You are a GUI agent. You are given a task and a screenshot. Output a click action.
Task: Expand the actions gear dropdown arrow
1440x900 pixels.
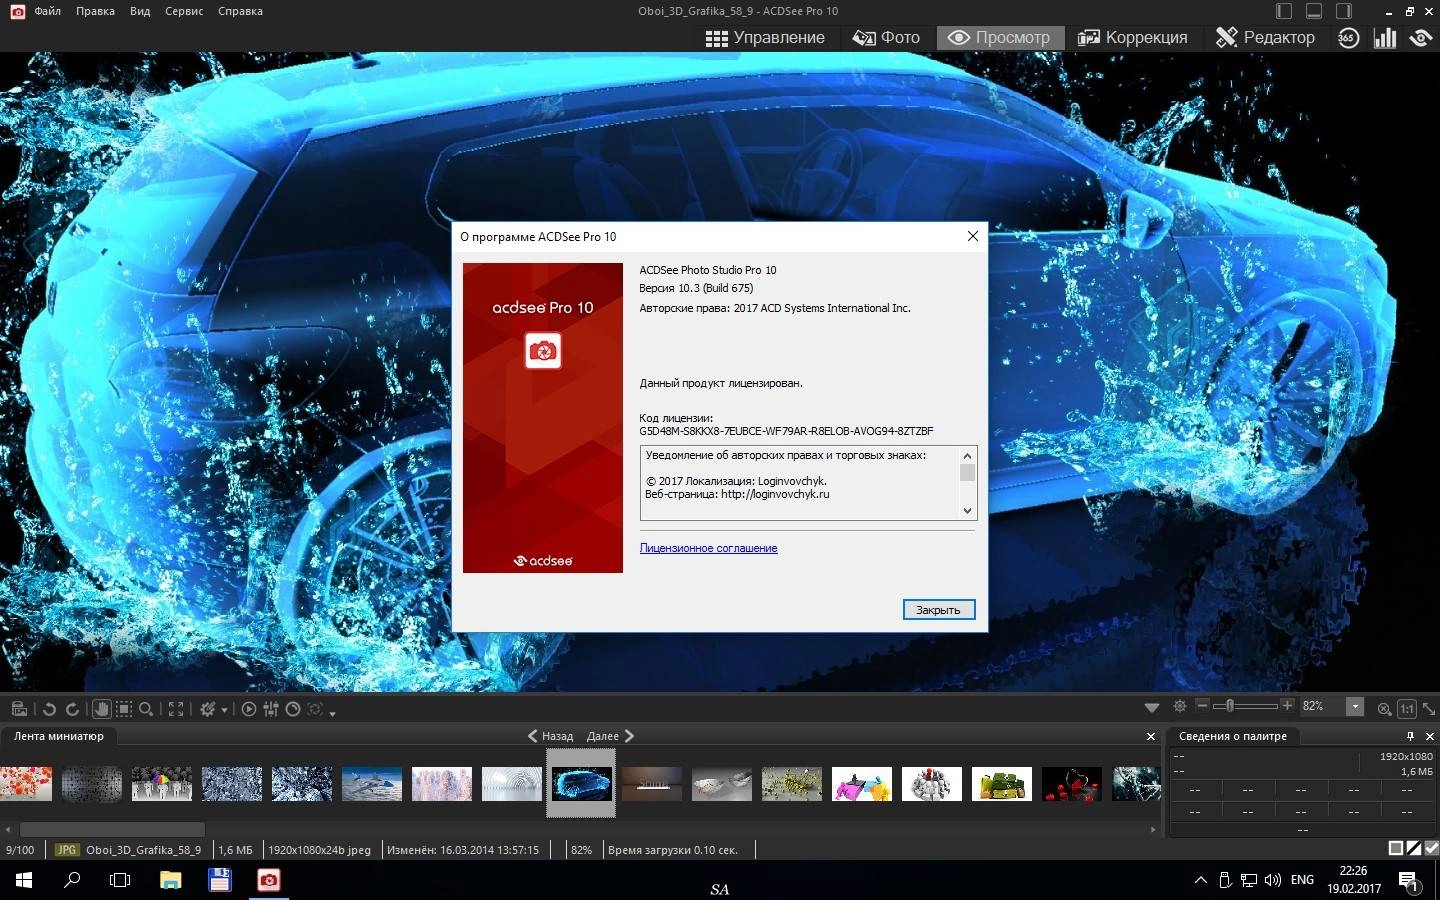point(224,710)
